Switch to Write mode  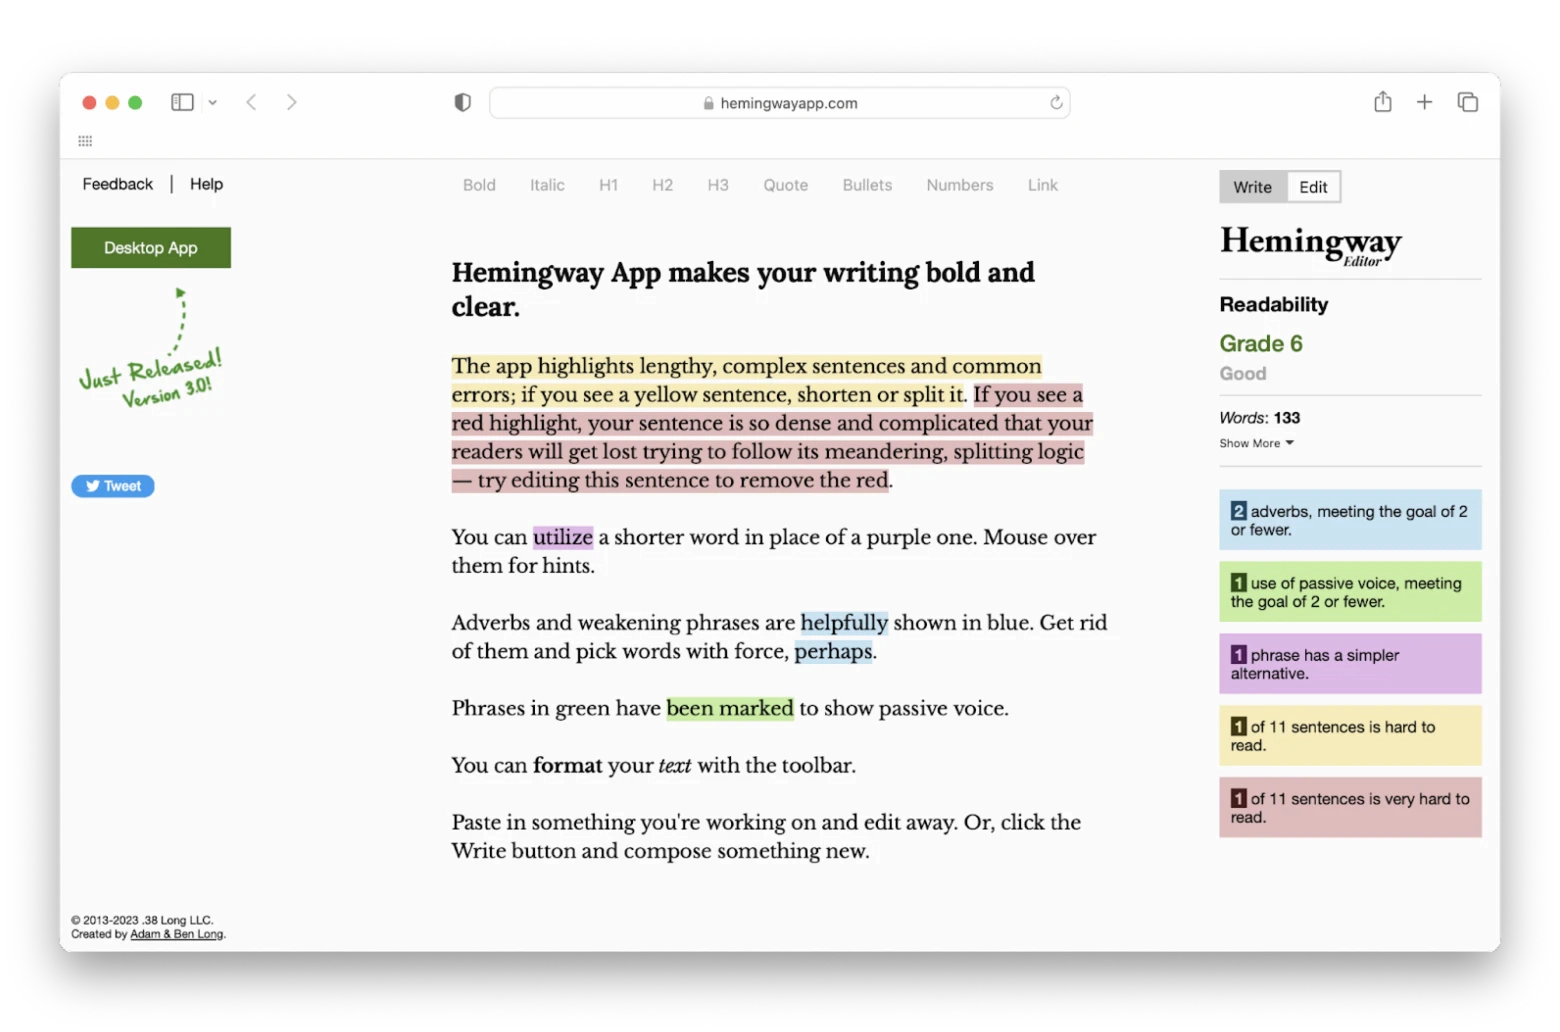click(x=1252, y=187)
